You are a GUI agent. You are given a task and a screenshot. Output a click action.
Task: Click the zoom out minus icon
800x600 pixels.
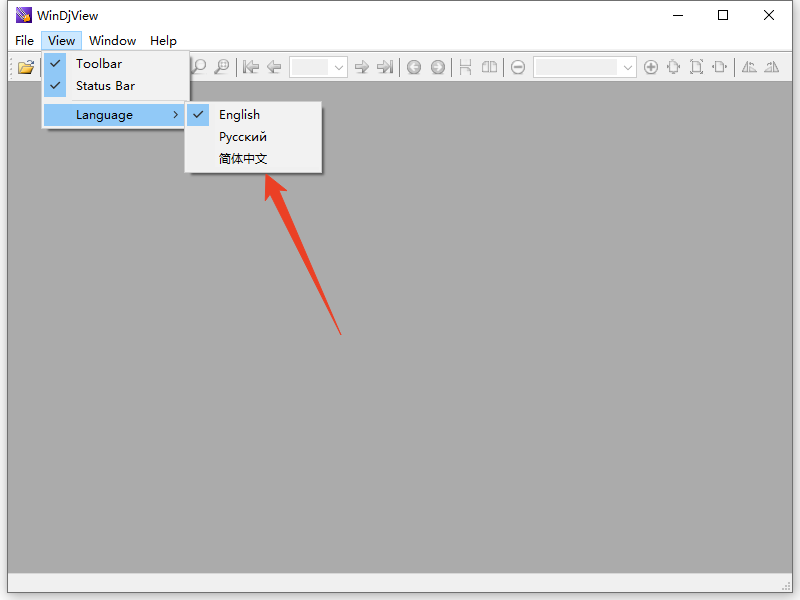518,67
